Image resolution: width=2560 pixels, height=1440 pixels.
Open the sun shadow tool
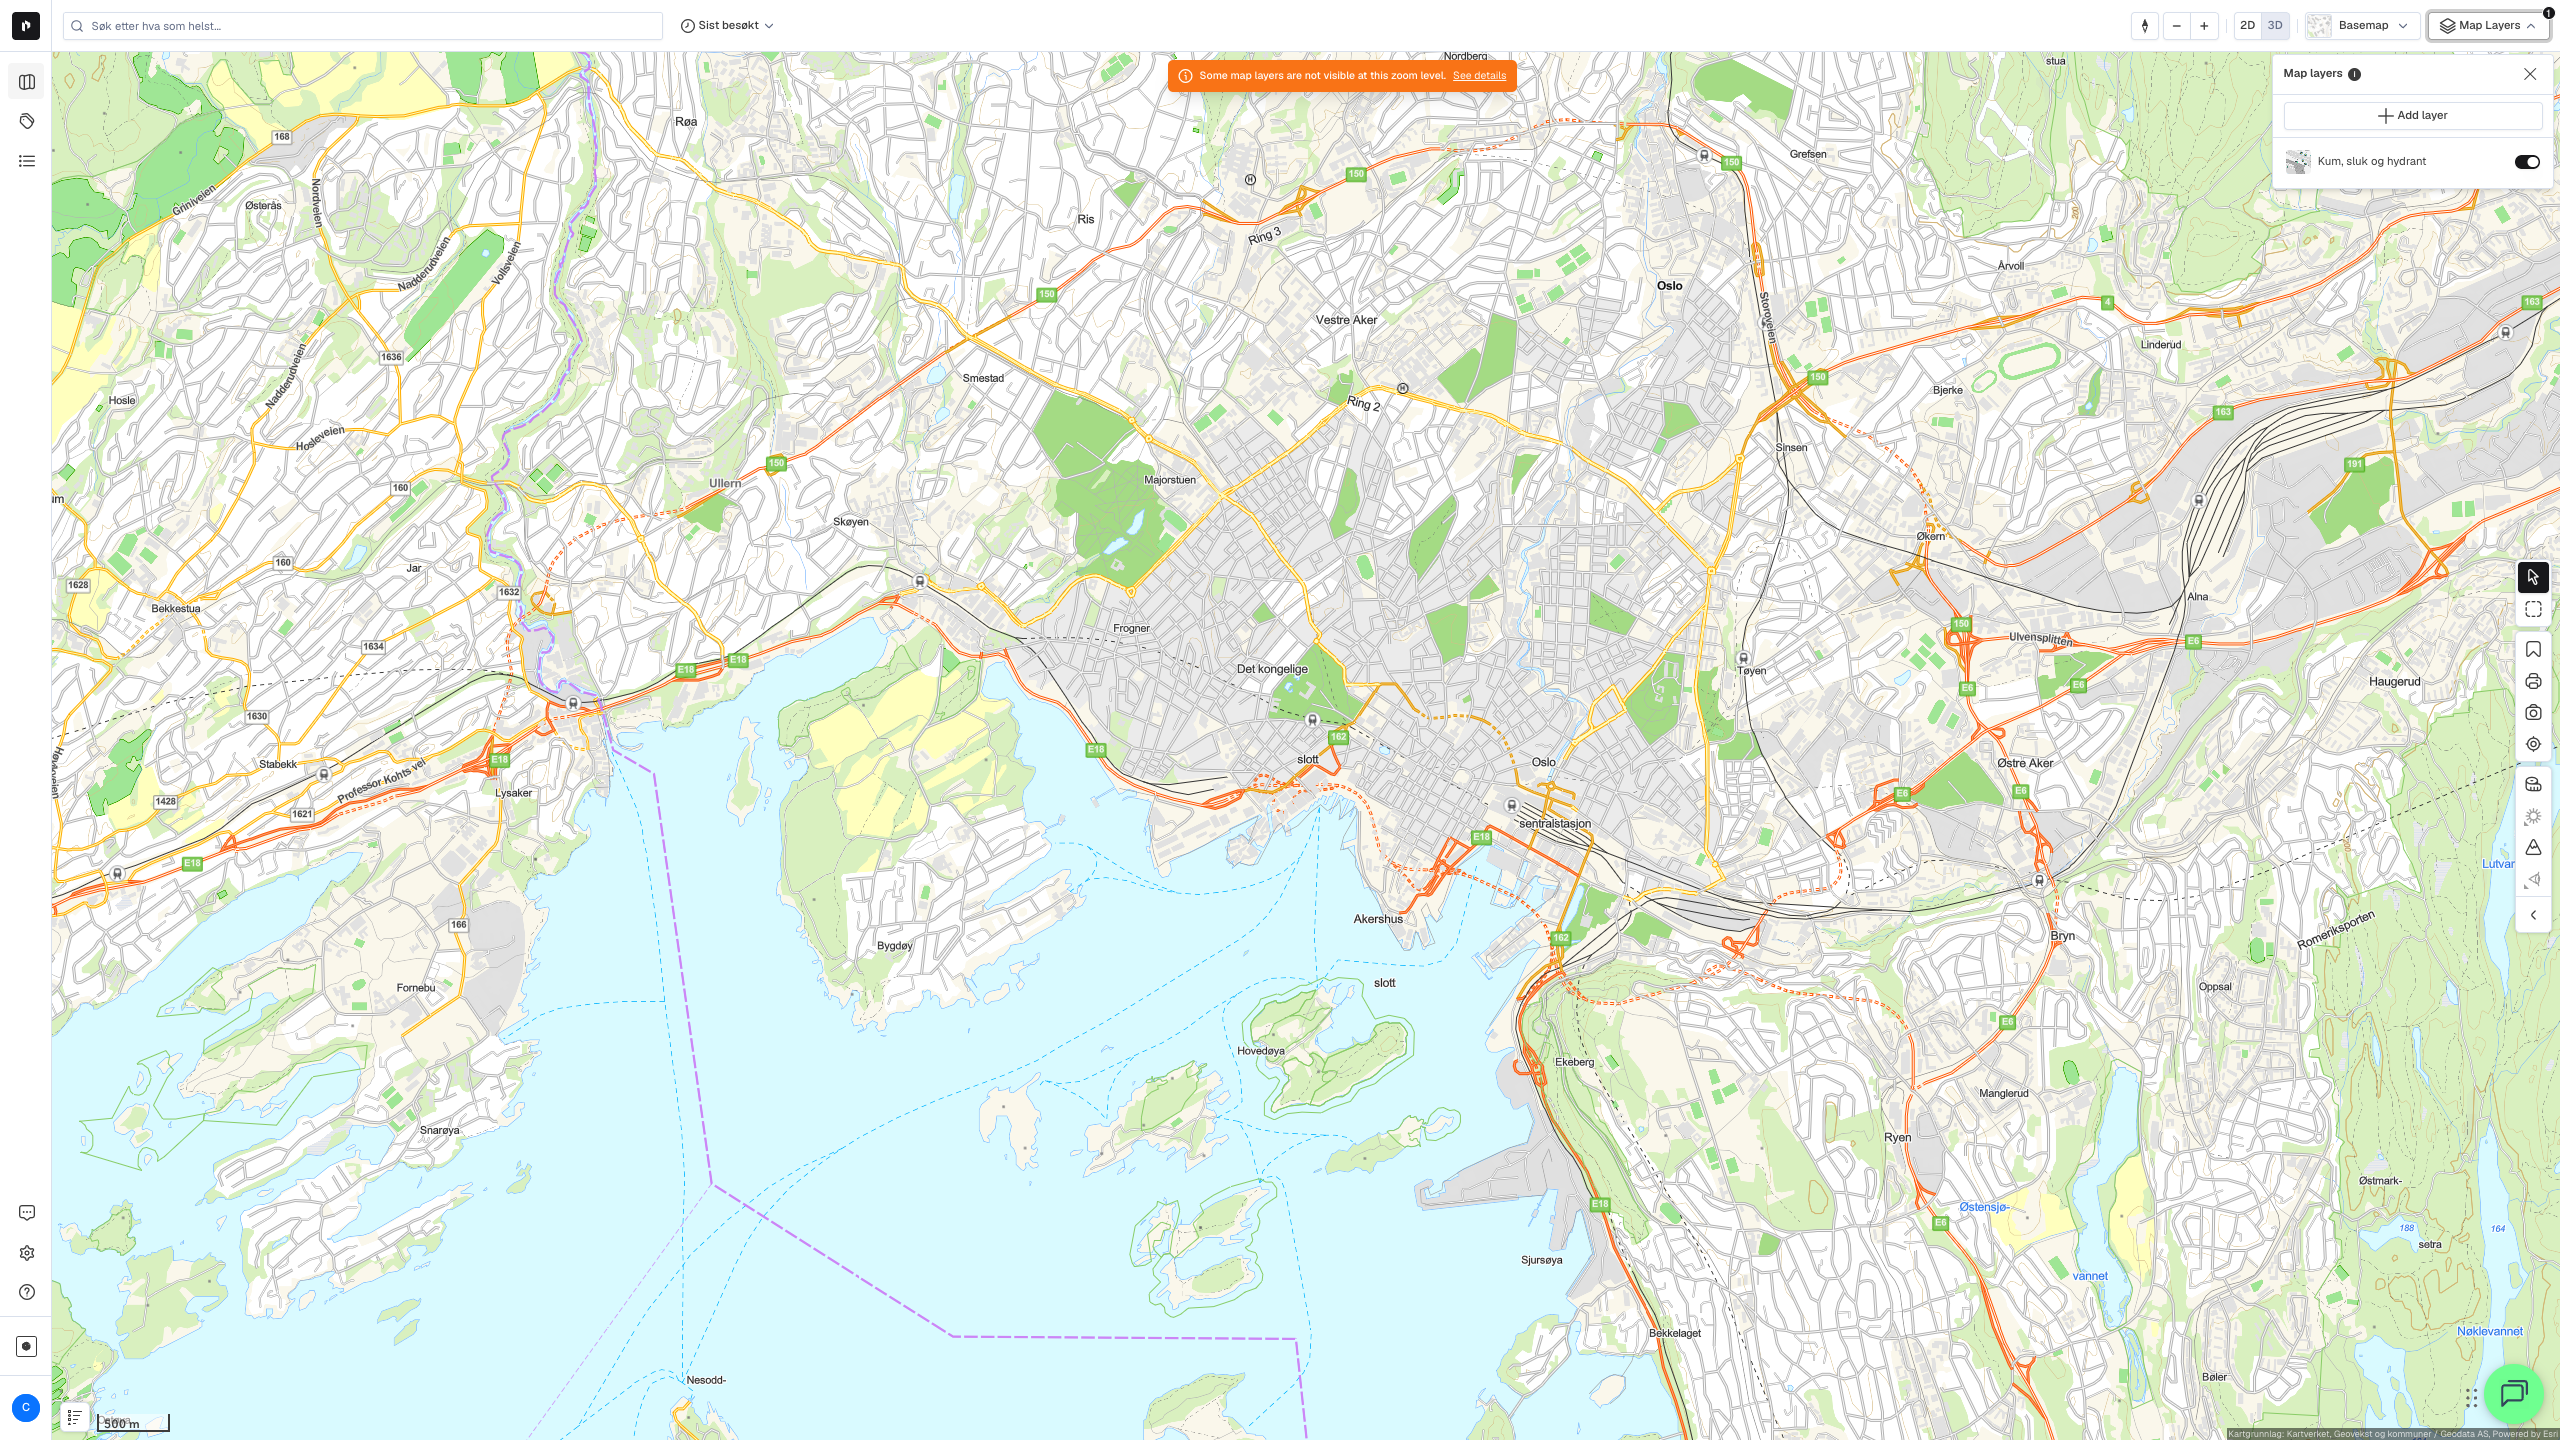pyautogui.click(x=2533, y=817)
